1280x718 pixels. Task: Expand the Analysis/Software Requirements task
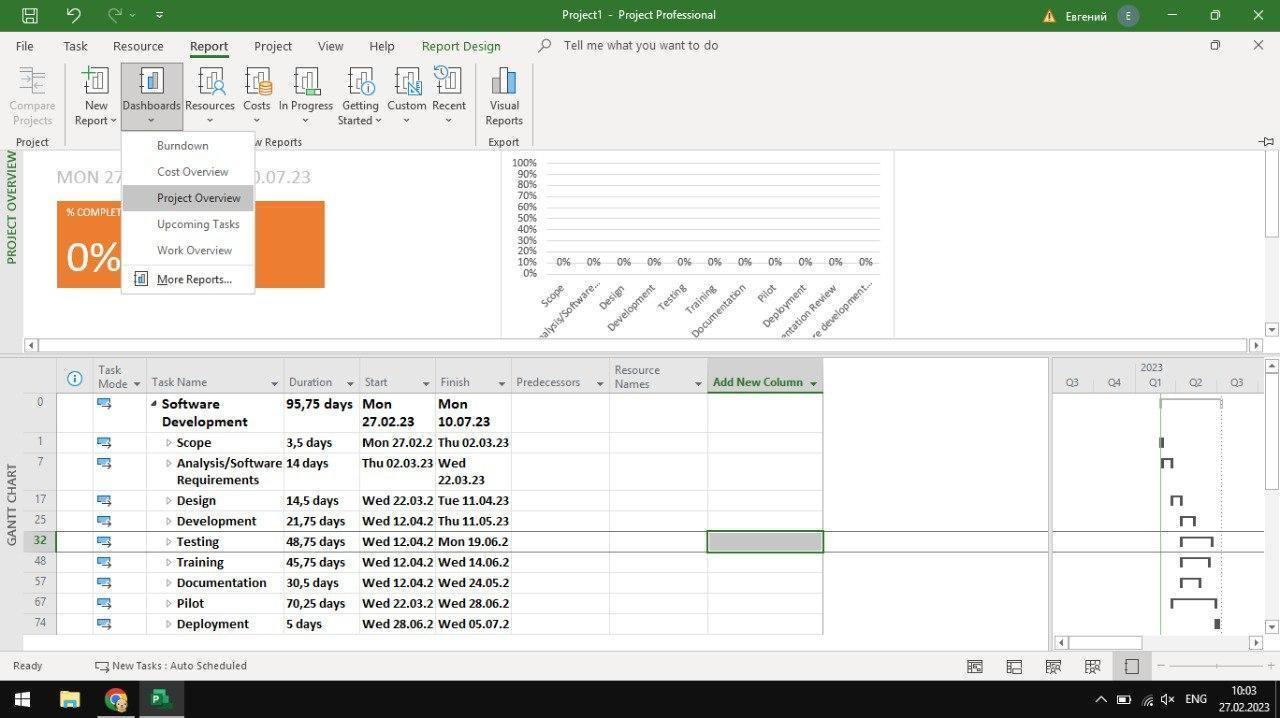169,464
